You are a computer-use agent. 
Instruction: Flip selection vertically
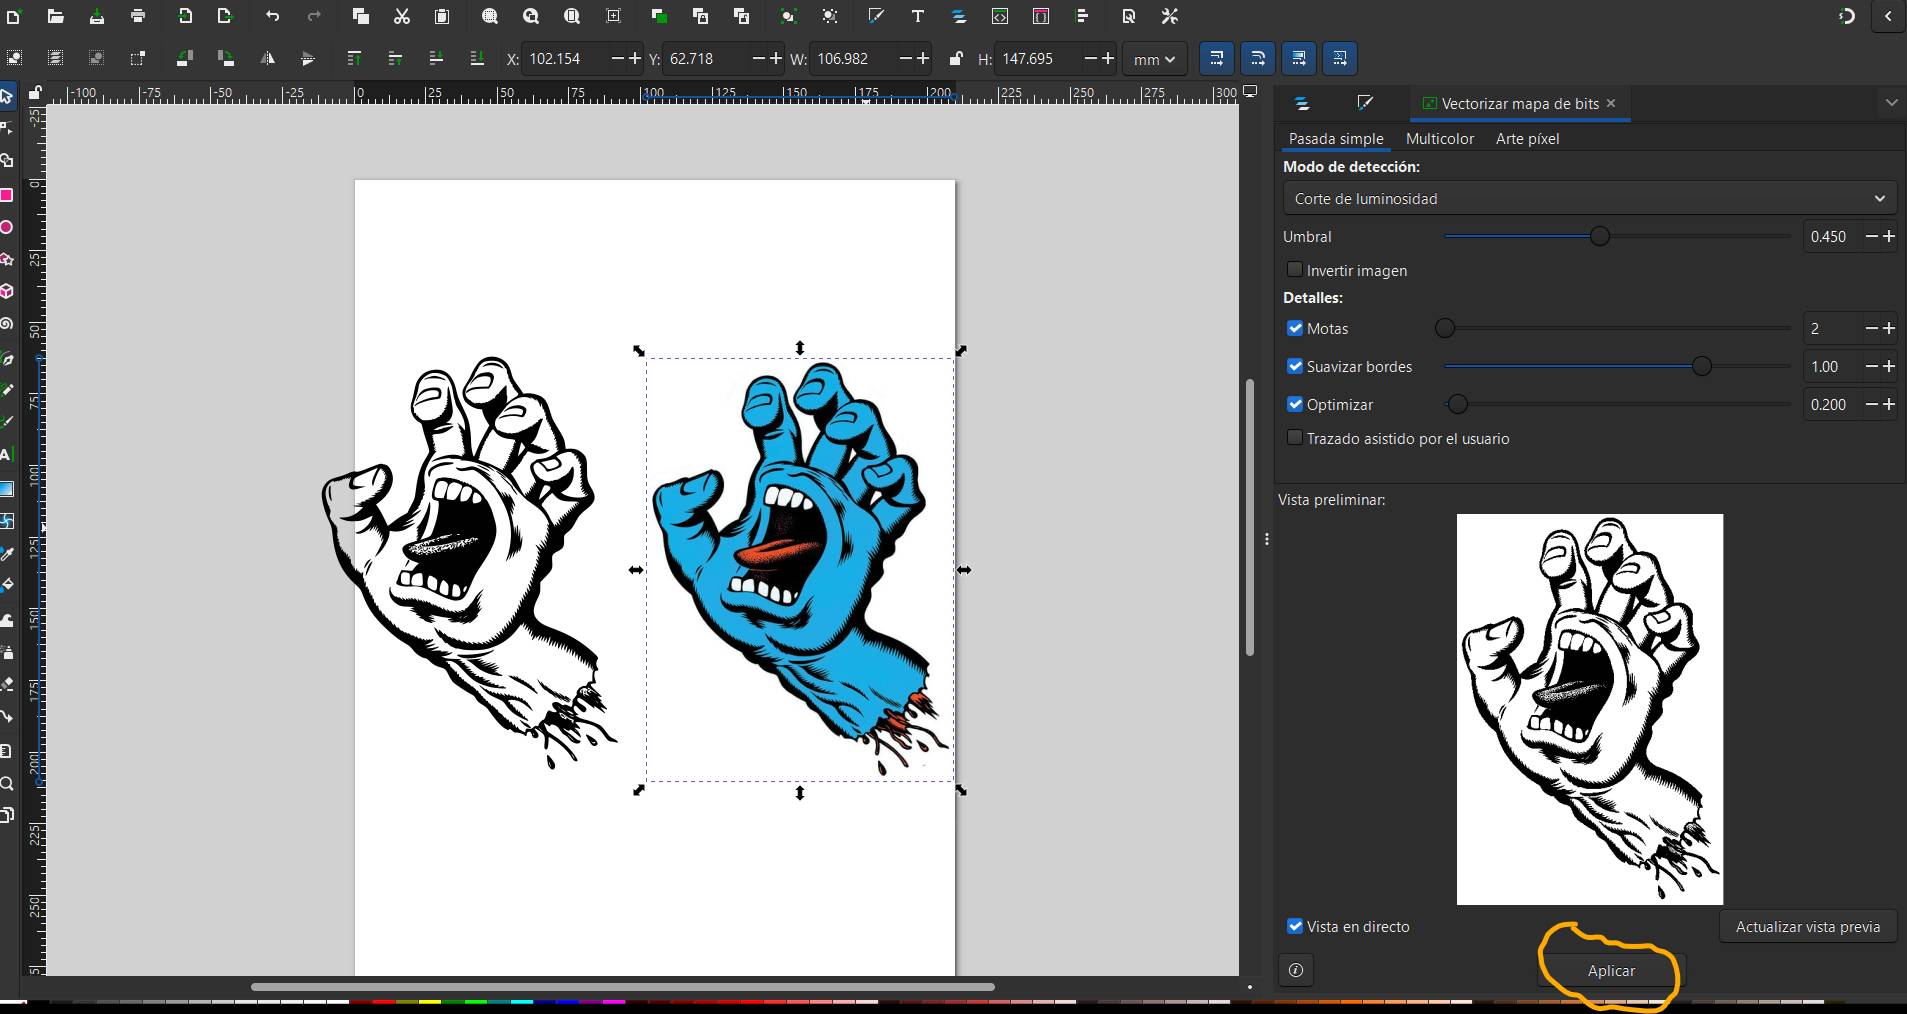[x=308, y=59]
